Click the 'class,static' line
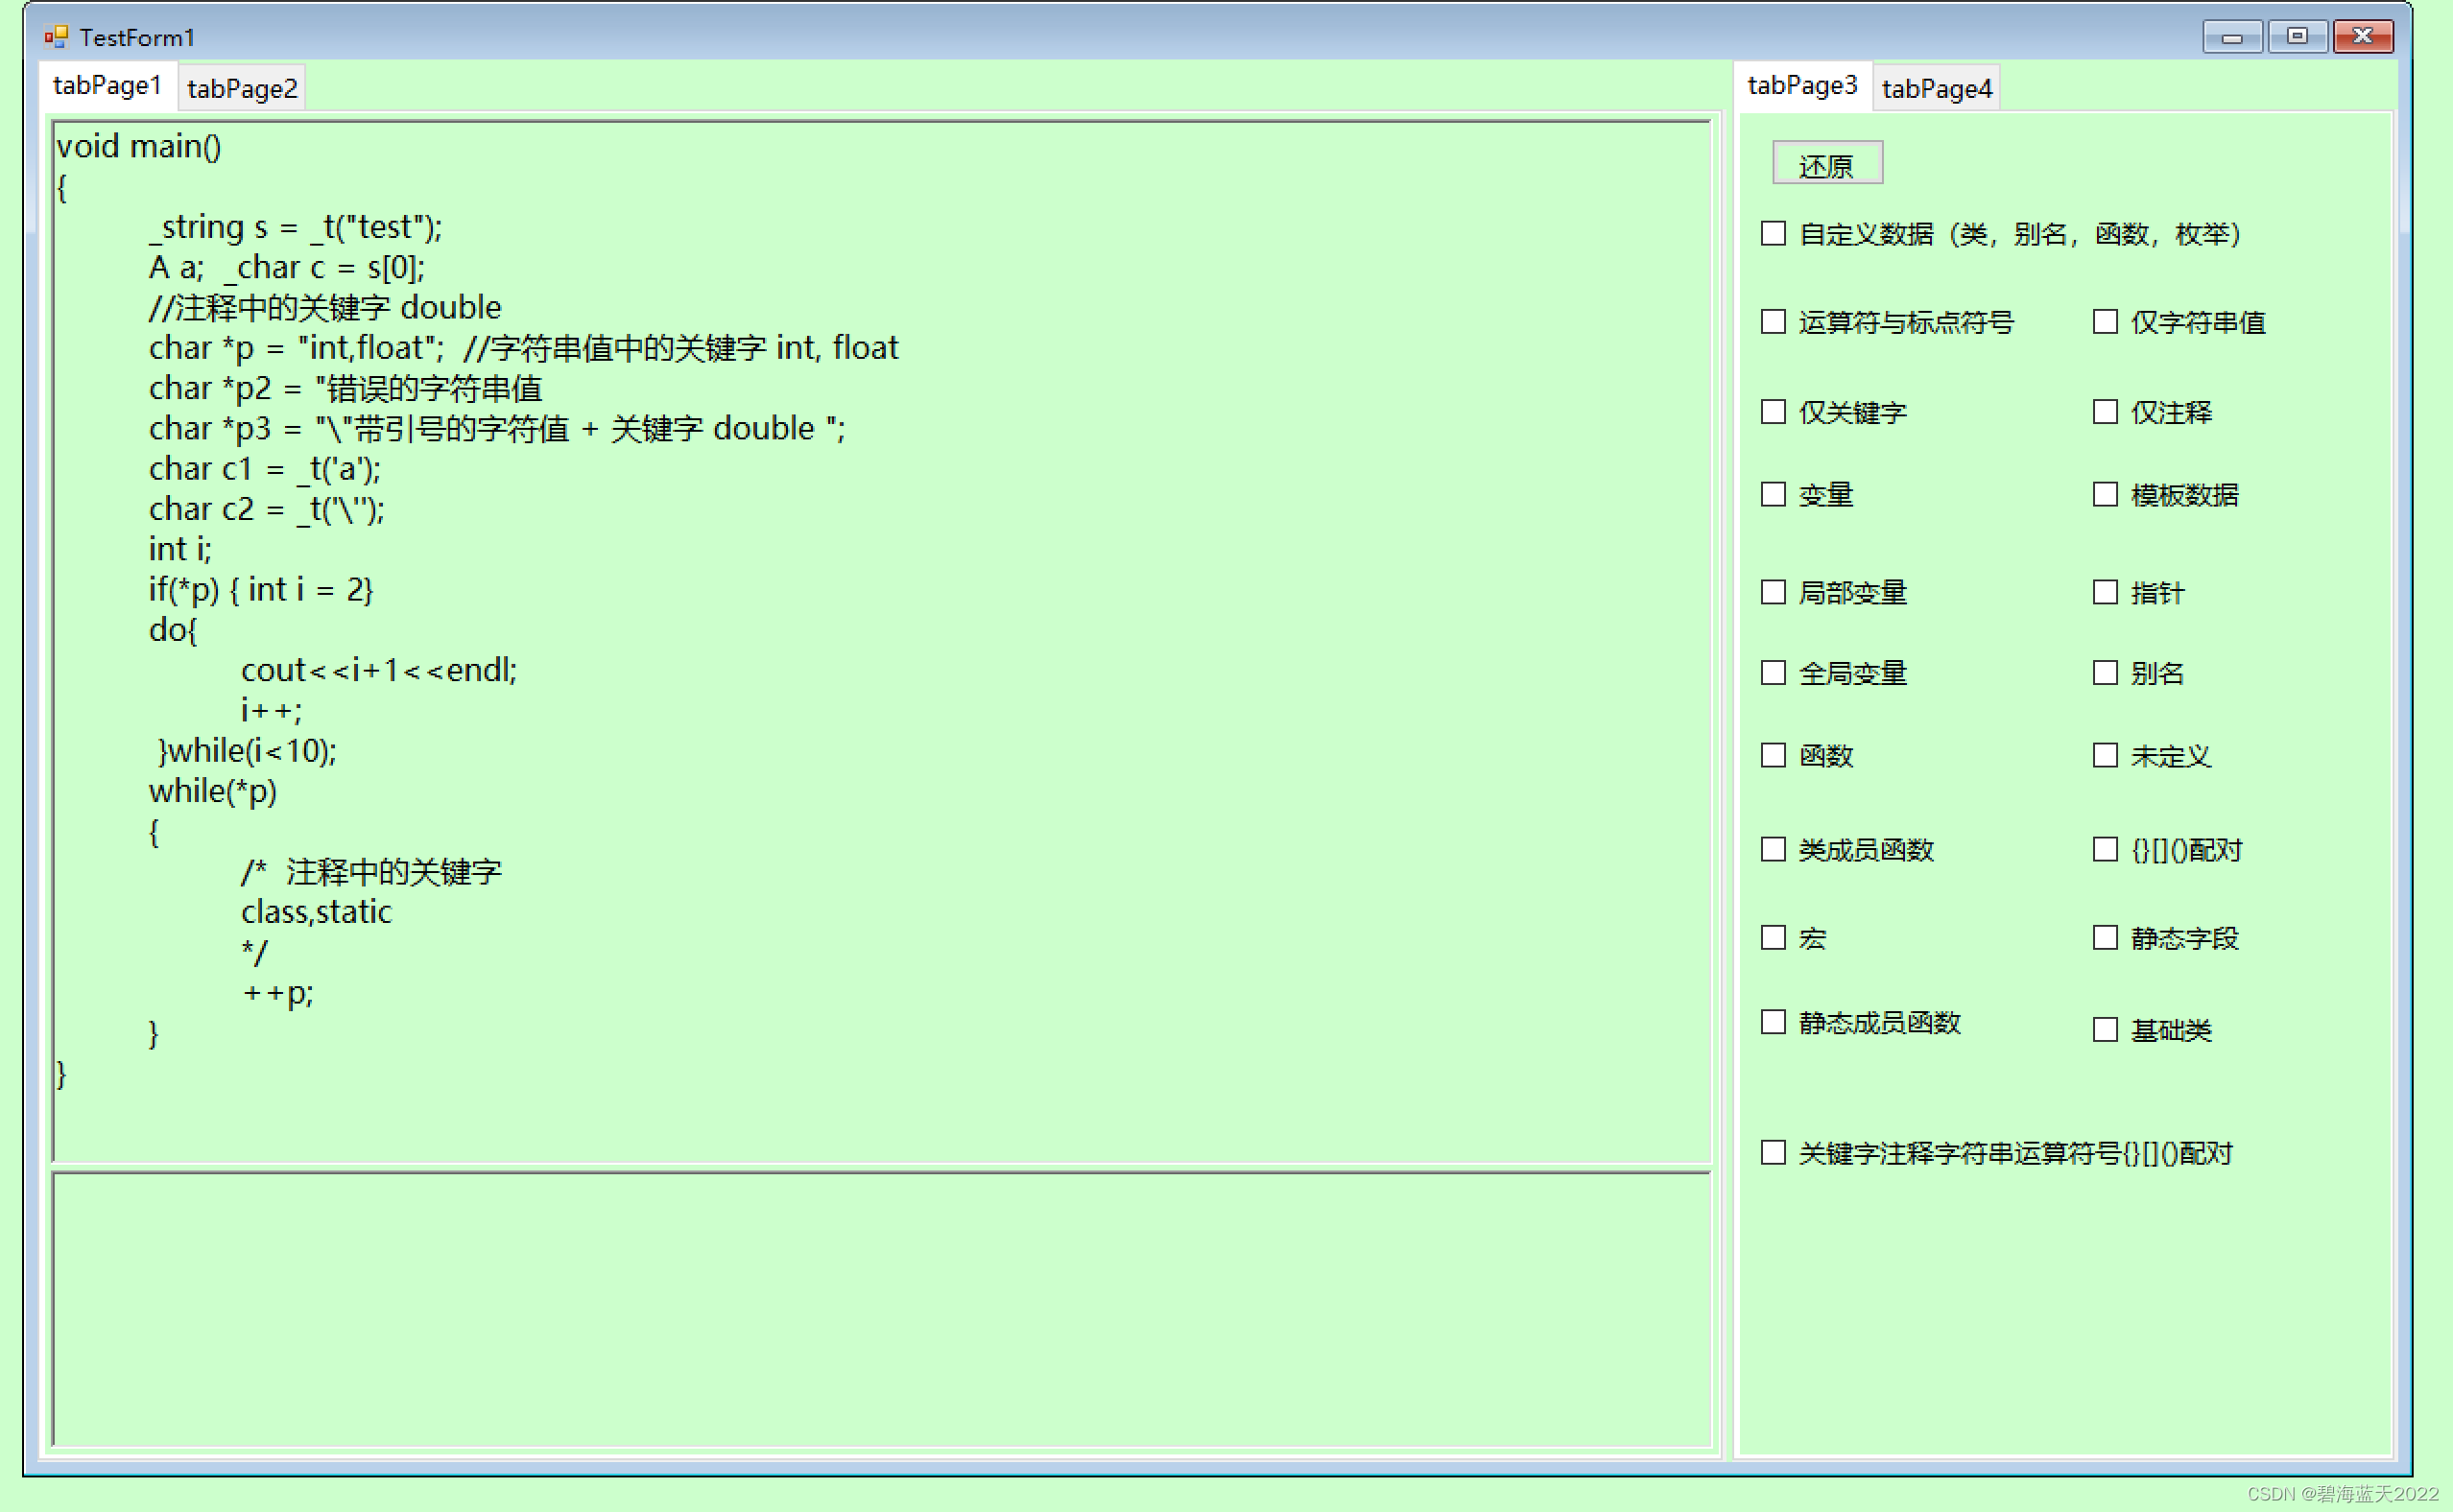Screen dimensions: 2453x1512 tap(316, 912)
